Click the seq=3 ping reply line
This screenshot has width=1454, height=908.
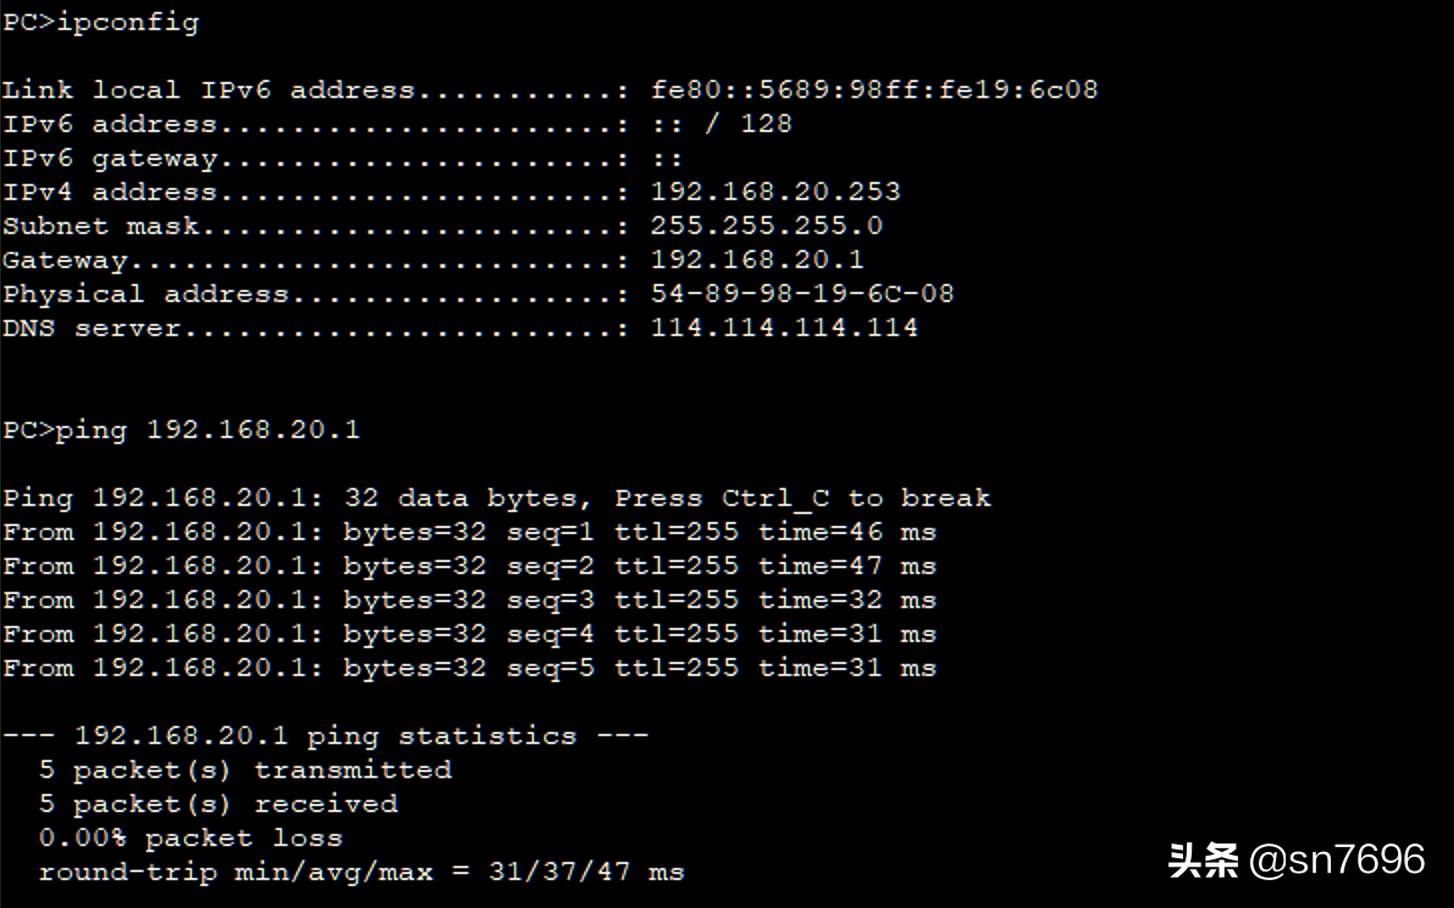tap(469, 600)
